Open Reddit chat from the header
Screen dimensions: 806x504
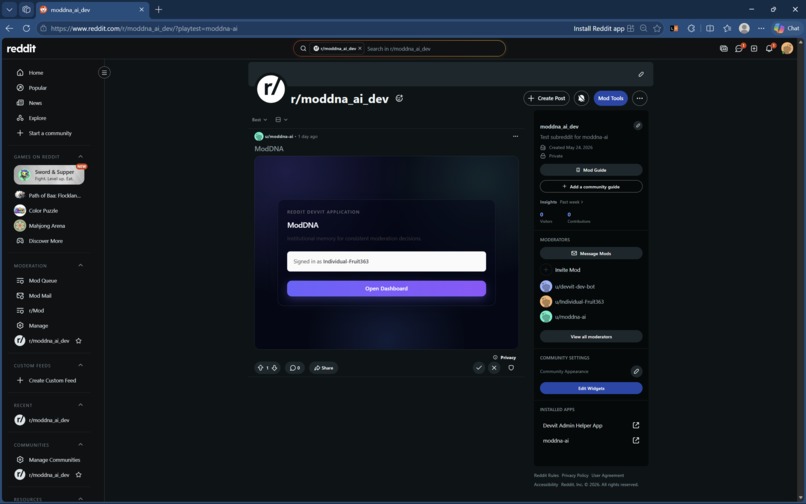739,48
